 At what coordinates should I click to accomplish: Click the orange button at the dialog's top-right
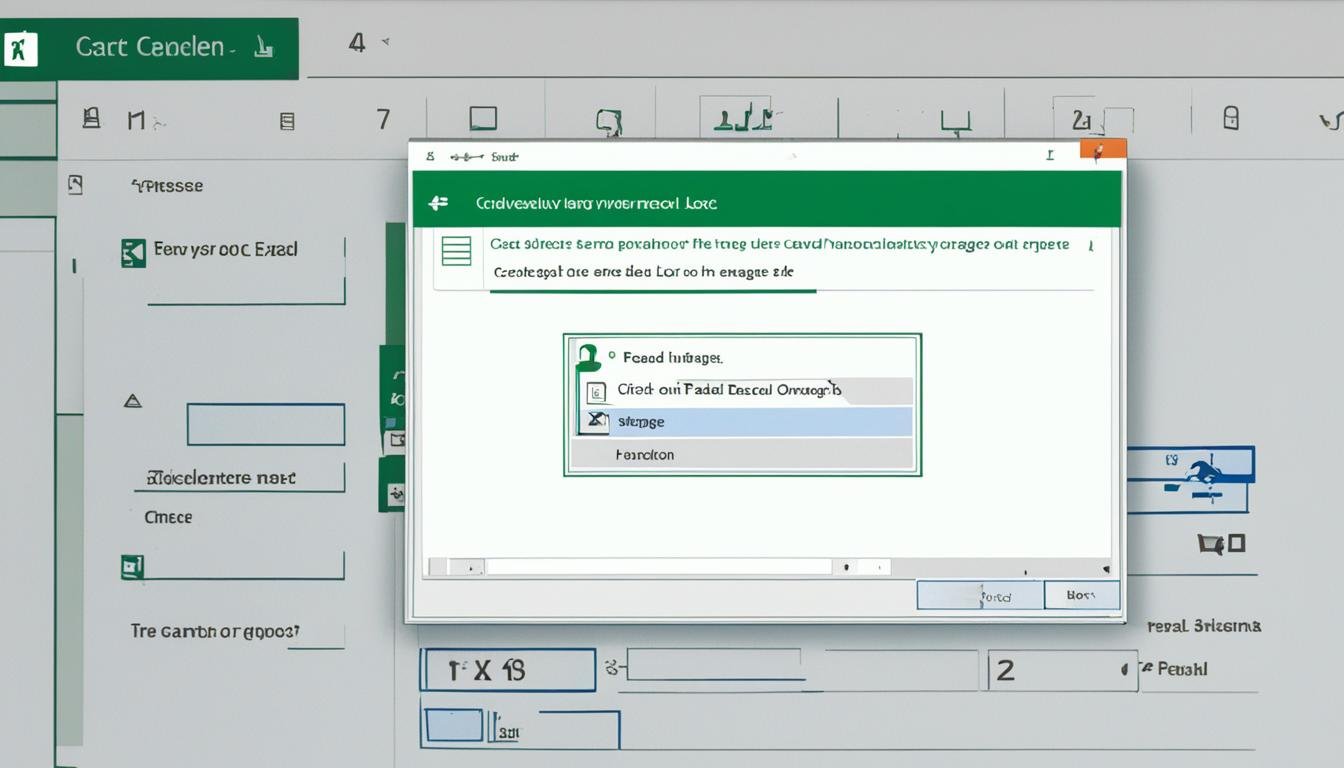pos(1103,150)
